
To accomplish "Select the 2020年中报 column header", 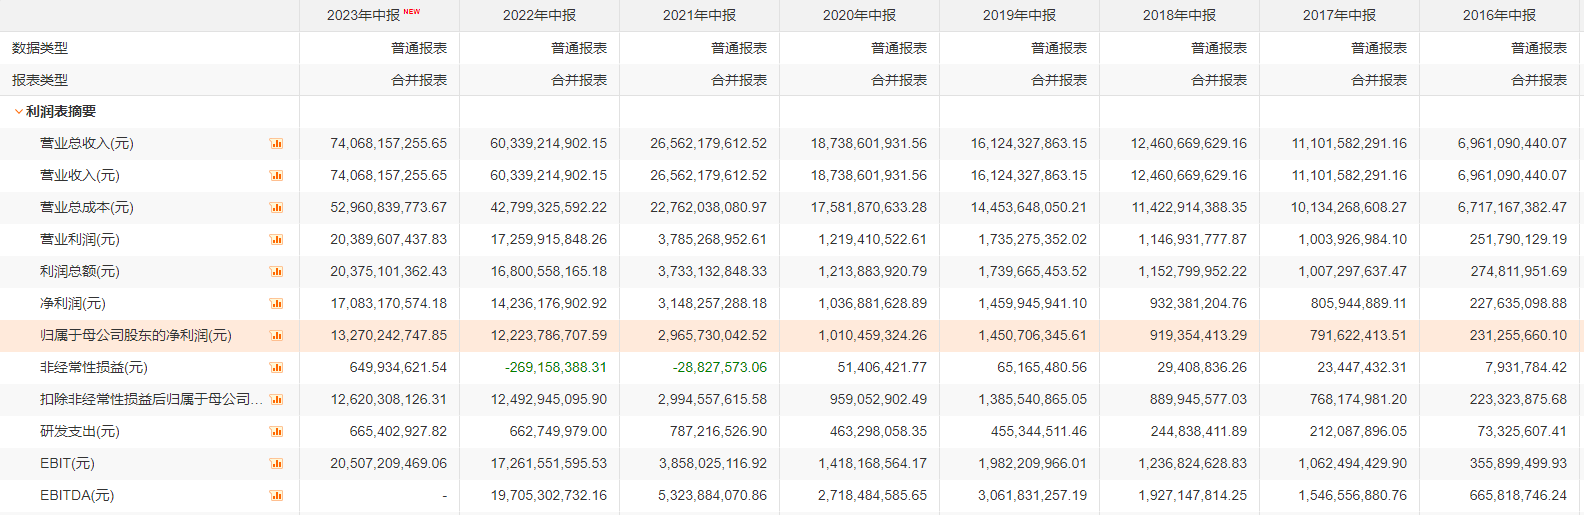I will (859, 15).
